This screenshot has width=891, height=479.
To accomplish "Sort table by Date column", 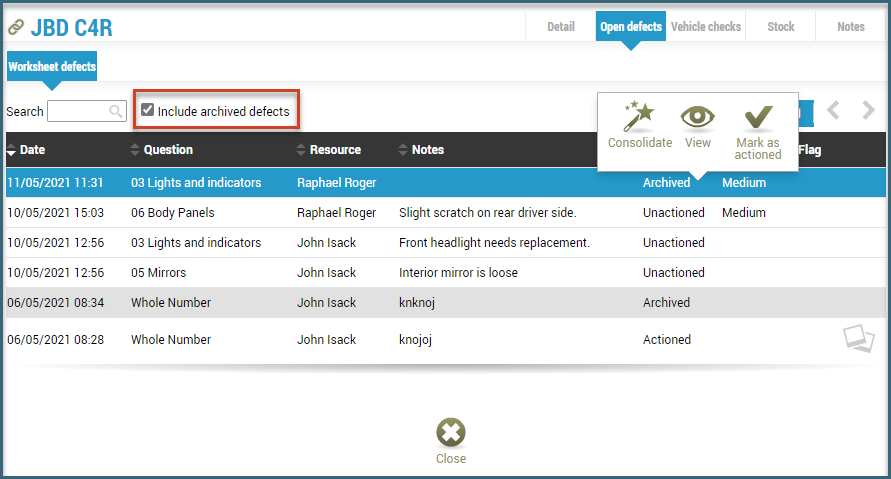I will pyautogui.click(x=26, y=150).
